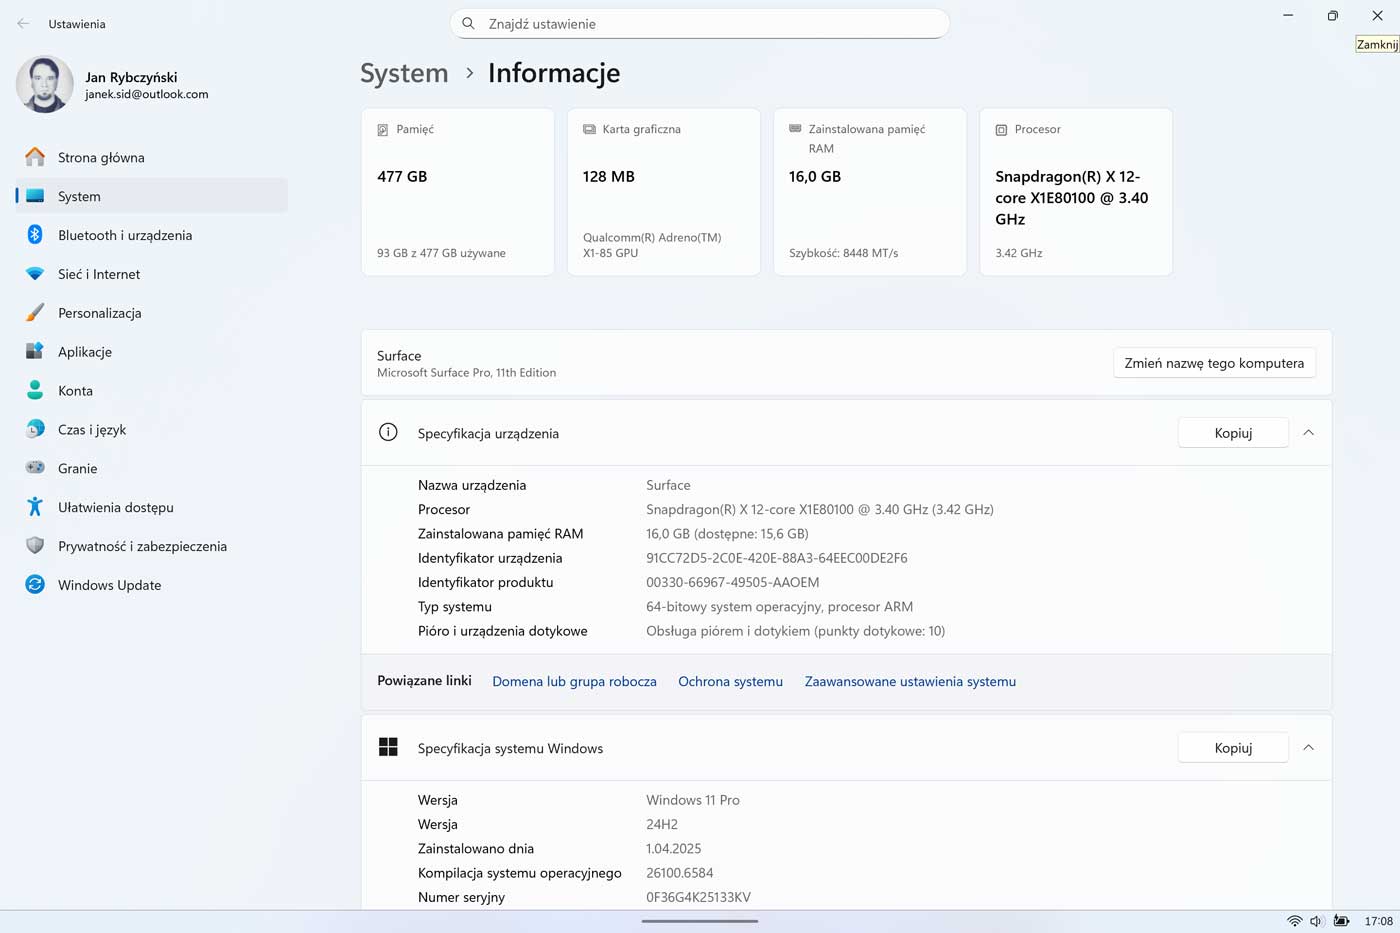This screenshot has height=933, width=1400.
Task: Click the volume icon in system tray
Action: click(1317, 921)
